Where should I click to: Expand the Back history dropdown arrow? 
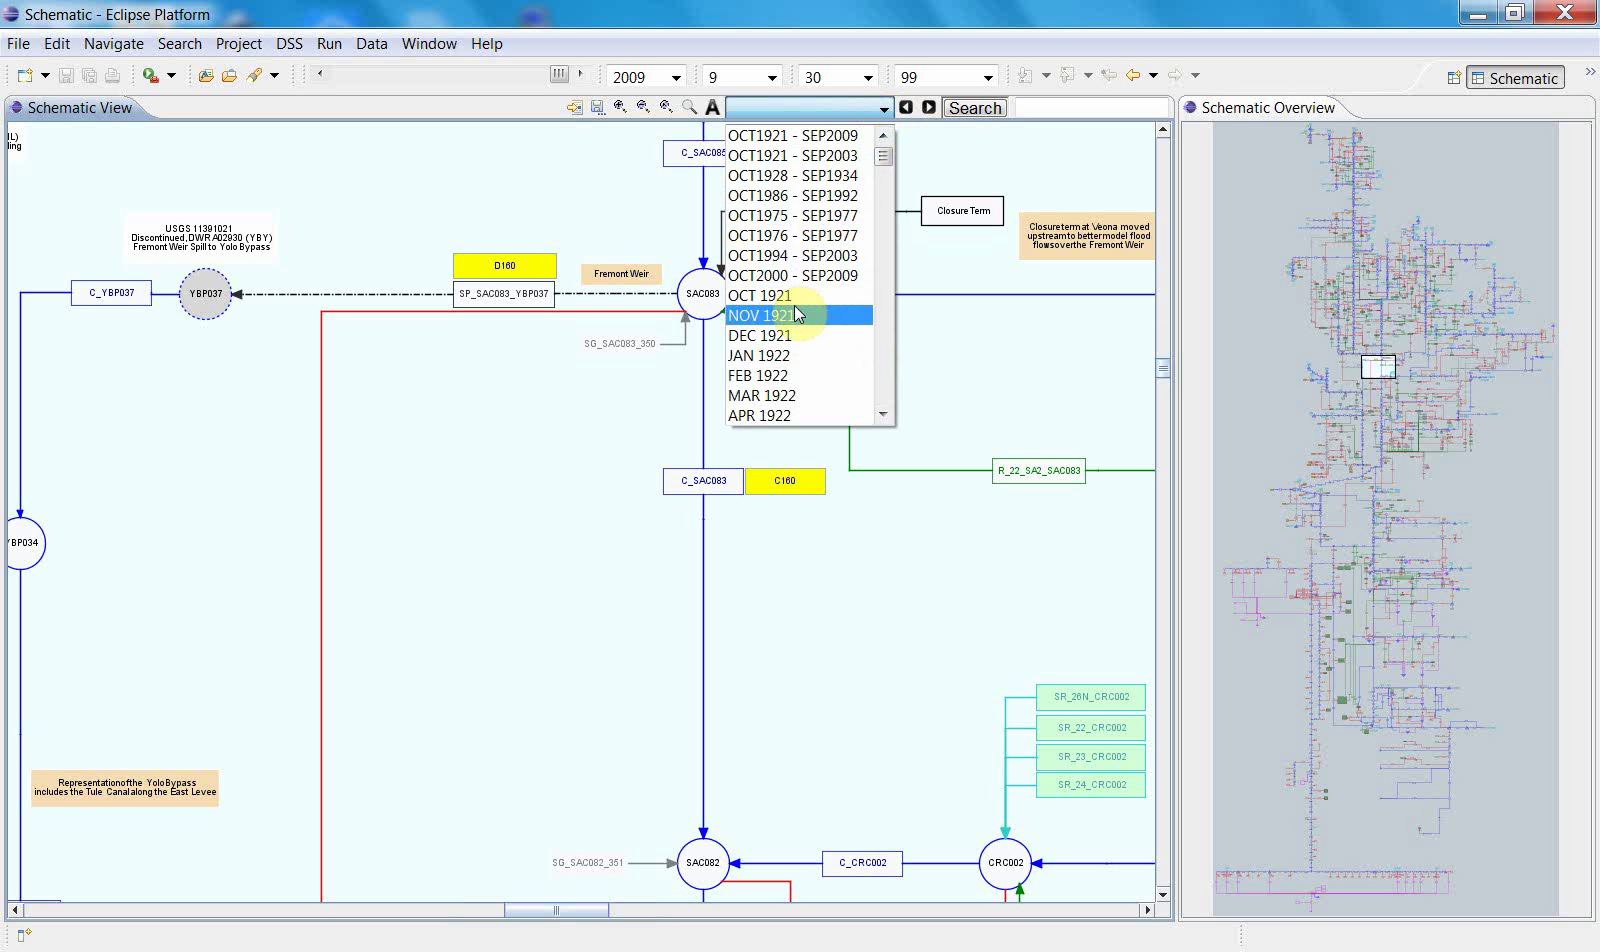click(x=1153, y=76)
